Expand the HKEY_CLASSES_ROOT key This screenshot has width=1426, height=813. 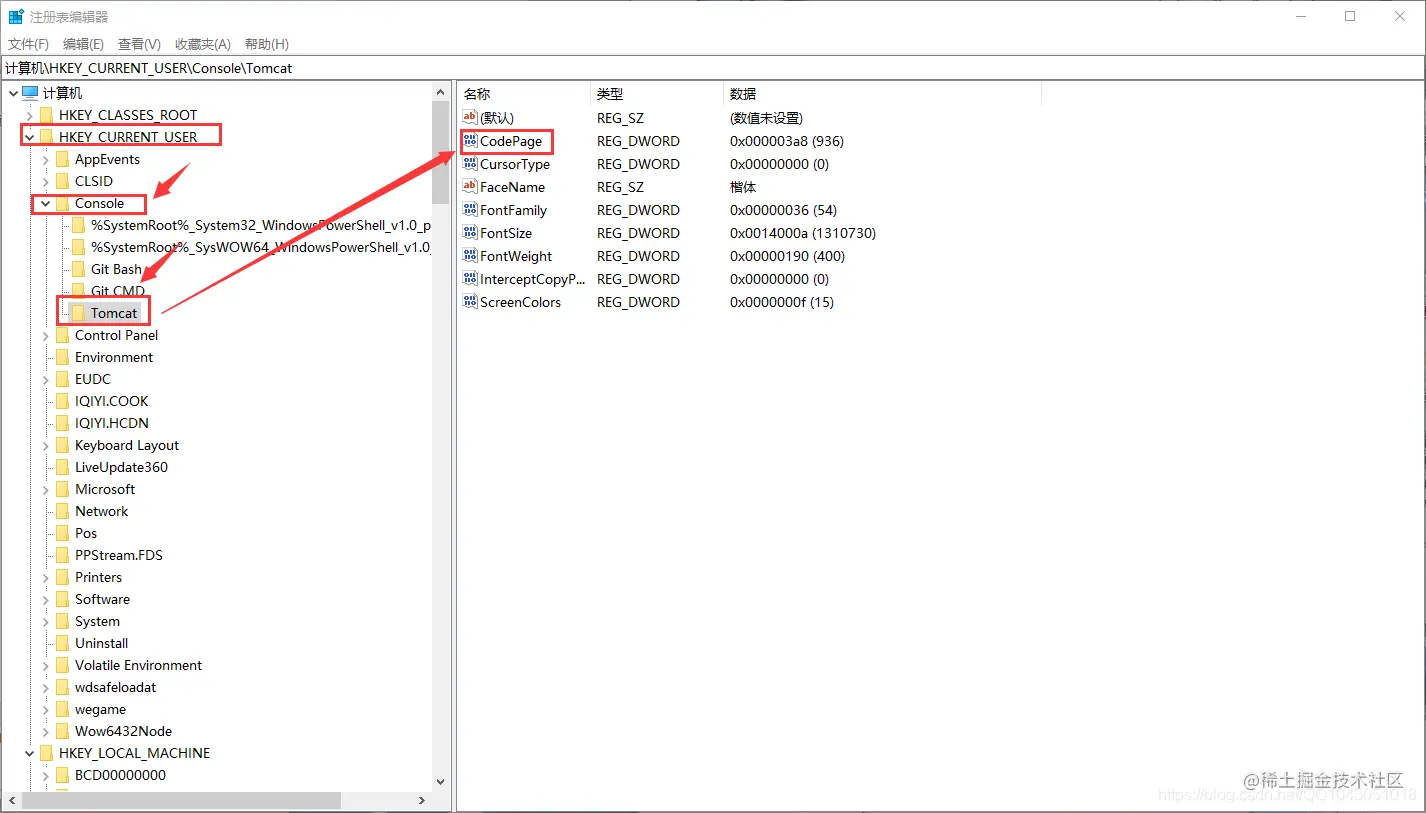pos(29,115)
